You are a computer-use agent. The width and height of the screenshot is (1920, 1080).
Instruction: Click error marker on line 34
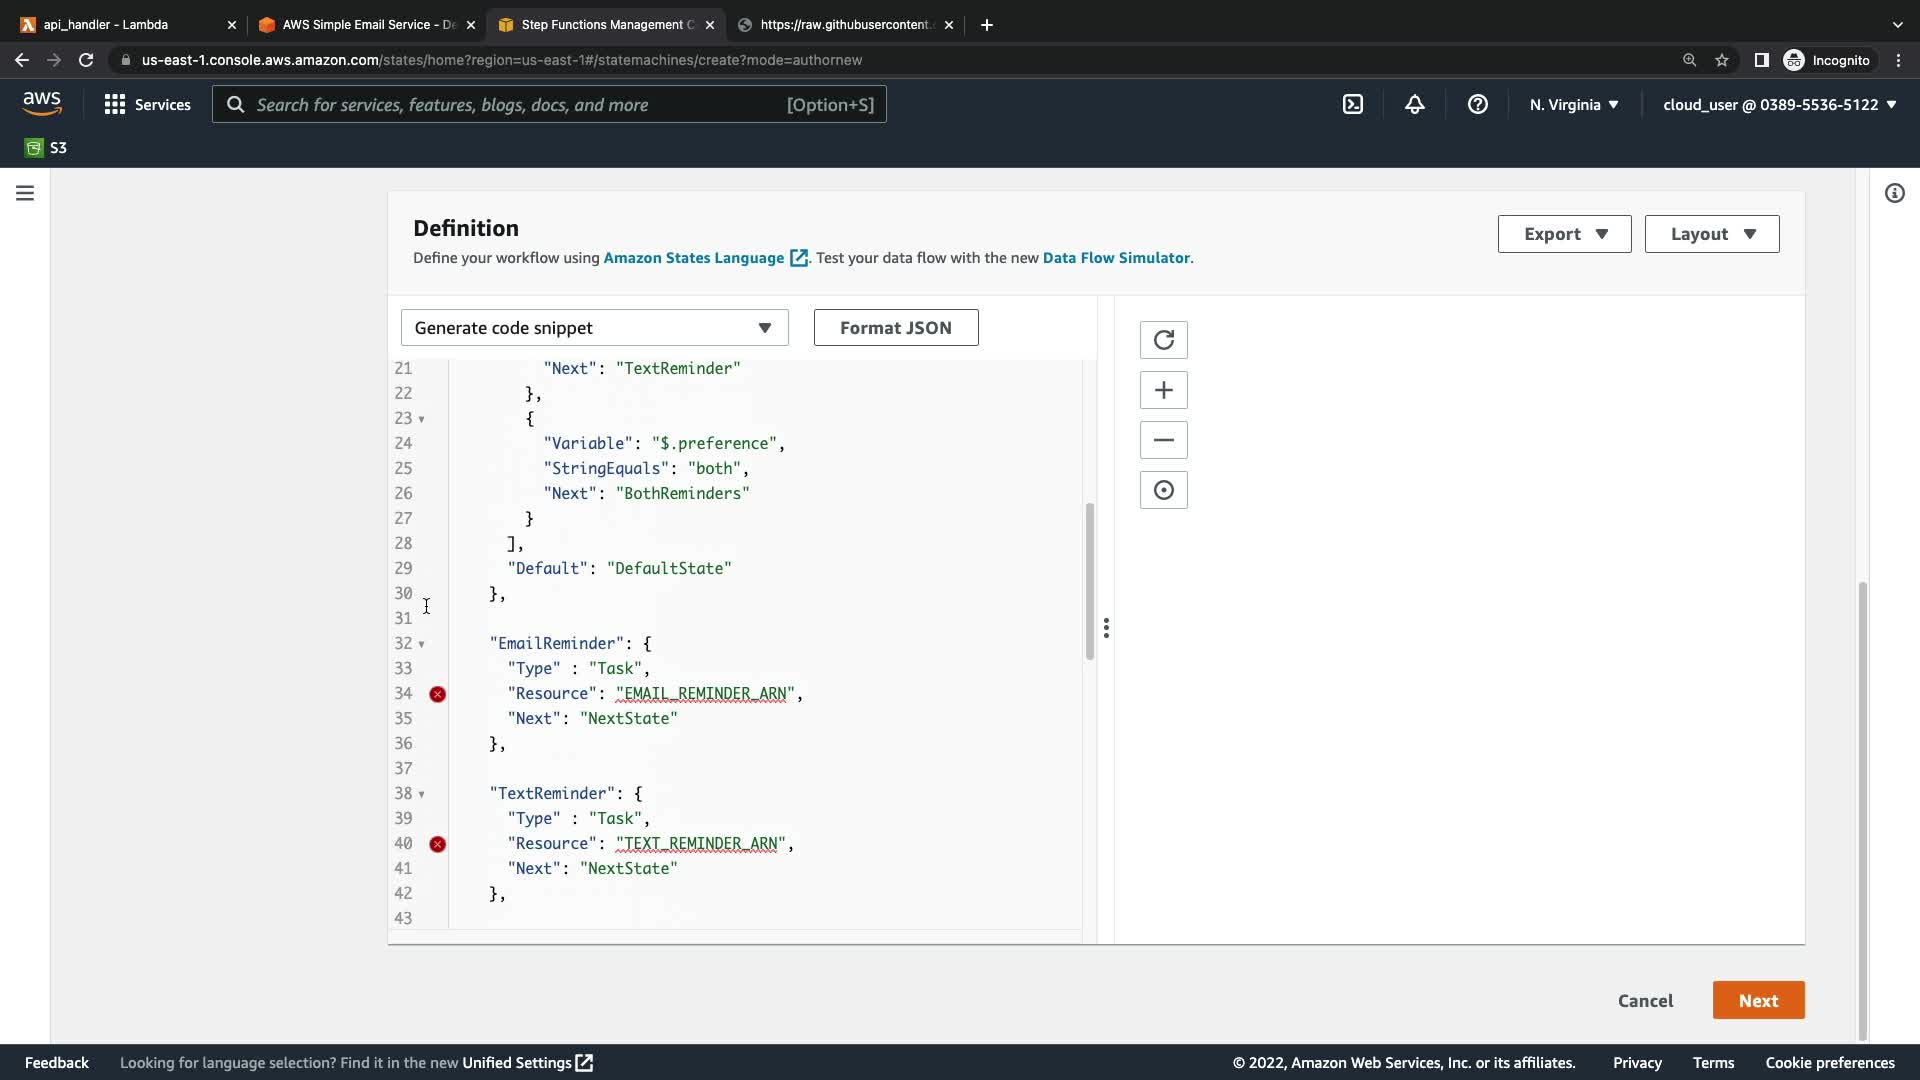click(437, 694)
